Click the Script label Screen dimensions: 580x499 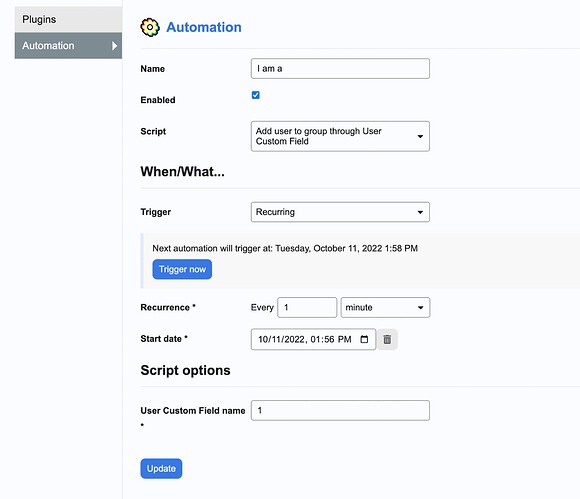153,132
